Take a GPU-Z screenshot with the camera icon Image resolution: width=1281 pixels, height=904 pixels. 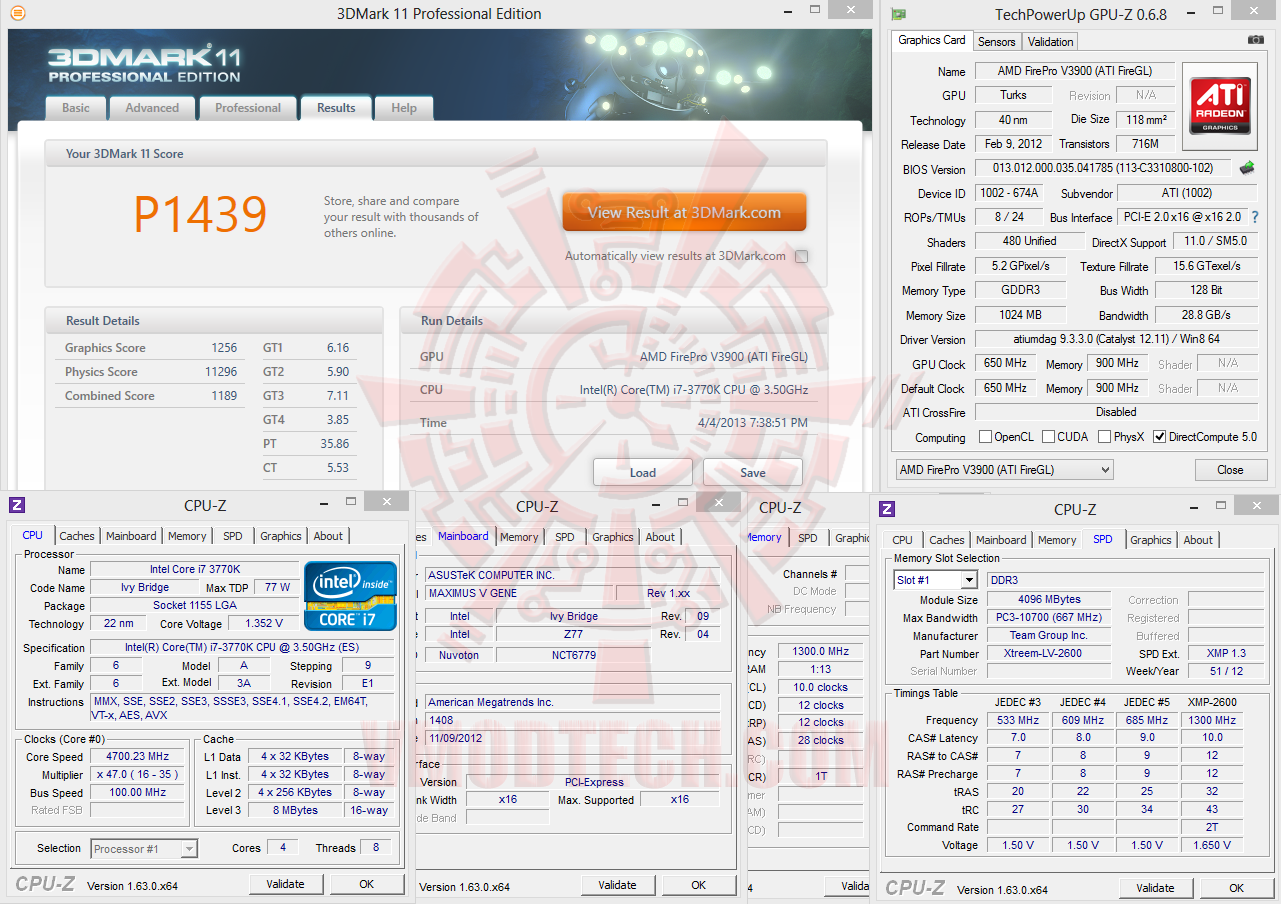pyautogui.click(x=1256, y=40)
